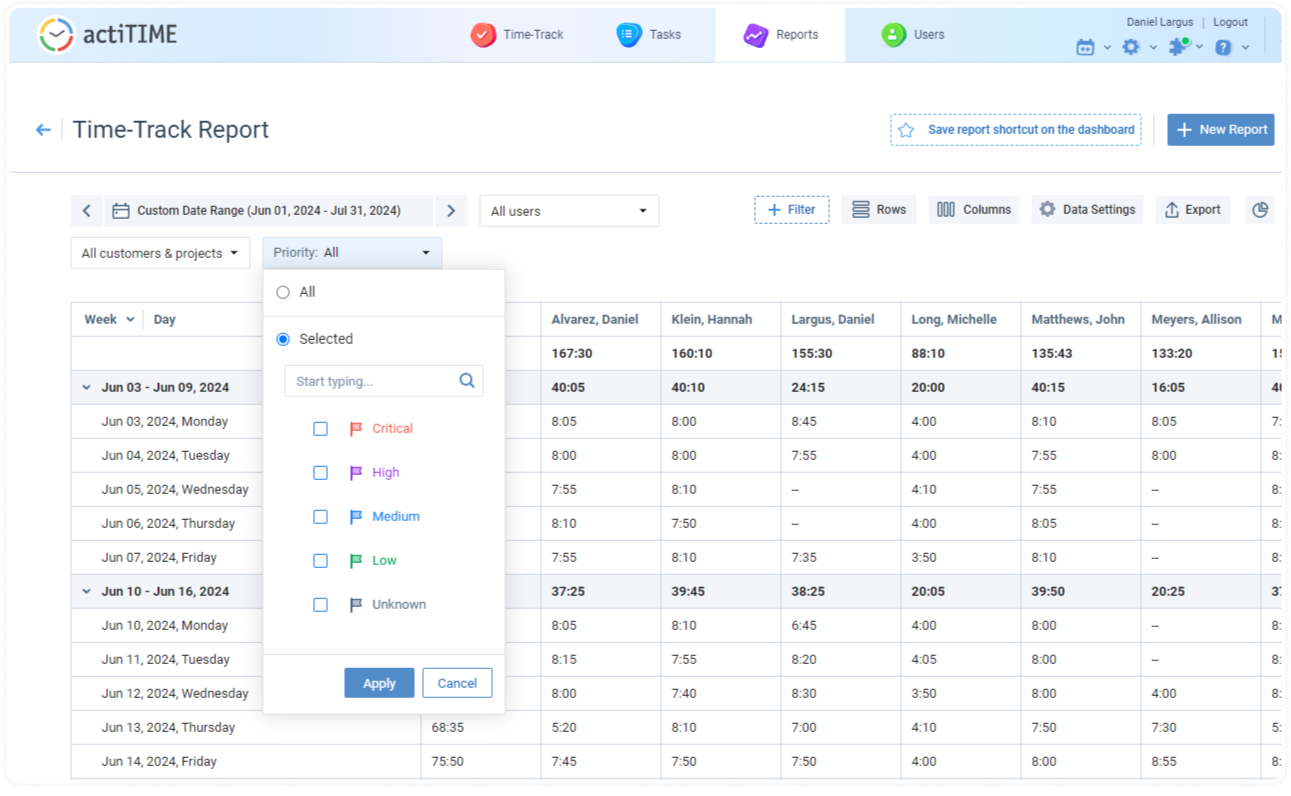The width and height of the screenshot is (1291, 796).
Task: Click the calendar icon in the date range
Action: [x=121, y=211]
